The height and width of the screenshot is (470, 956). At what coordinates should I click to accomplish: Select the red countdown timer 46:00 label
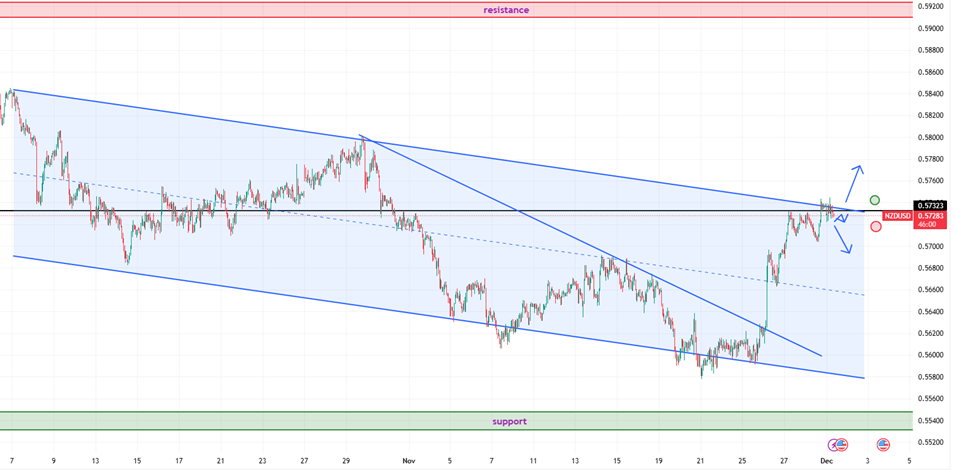(929, 226)
